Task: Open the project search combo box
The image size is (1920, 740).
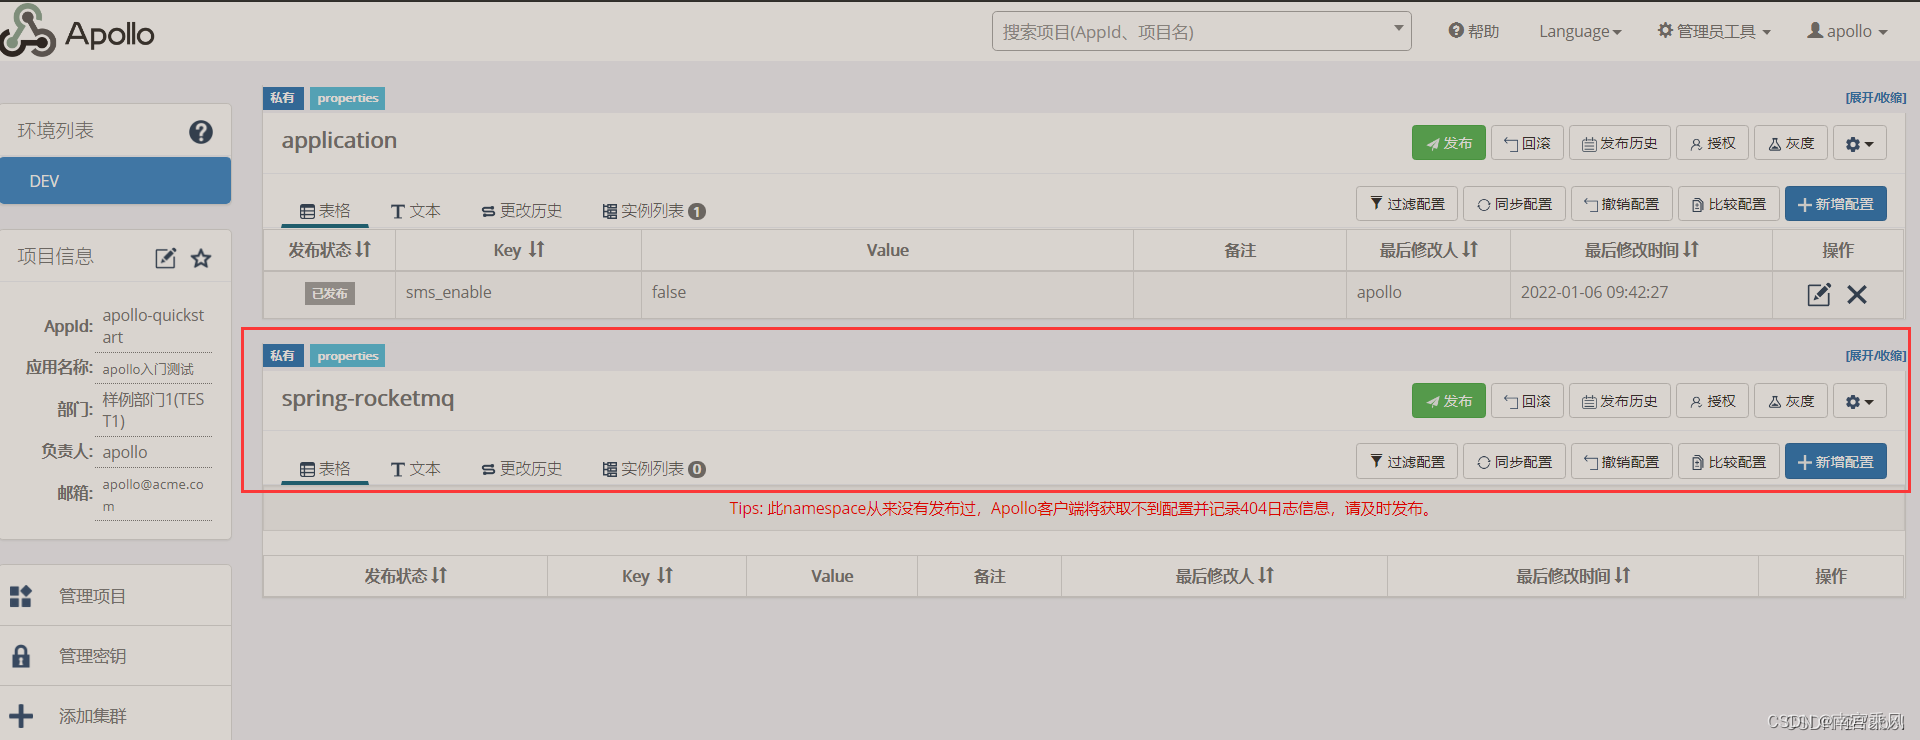Action: 1201,31
